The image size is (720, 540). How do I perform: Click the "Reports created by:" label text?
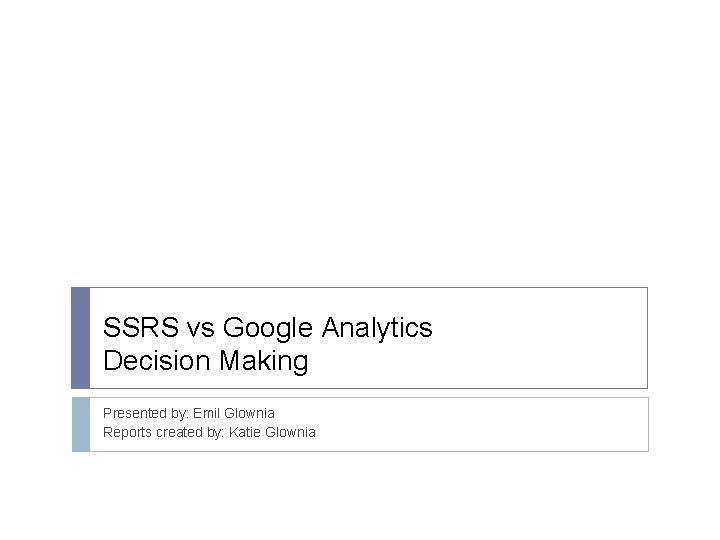[164, 432]
